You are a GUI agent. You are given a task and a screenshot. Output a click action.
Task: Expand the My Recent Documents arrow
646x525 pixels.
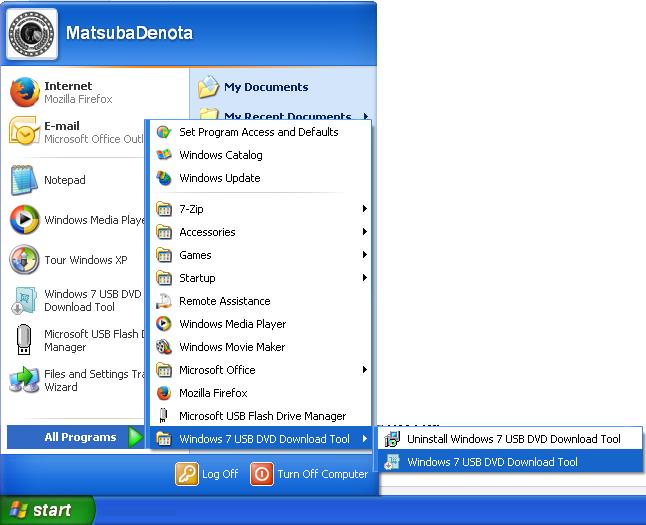point(365,116)
